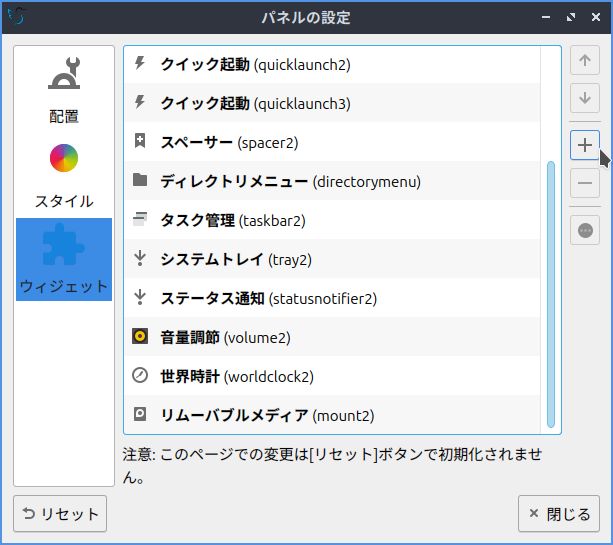The width and height of the screenshot is (613, 545).
Task: Move the selected widget up with arrow button
Action: 584,60
